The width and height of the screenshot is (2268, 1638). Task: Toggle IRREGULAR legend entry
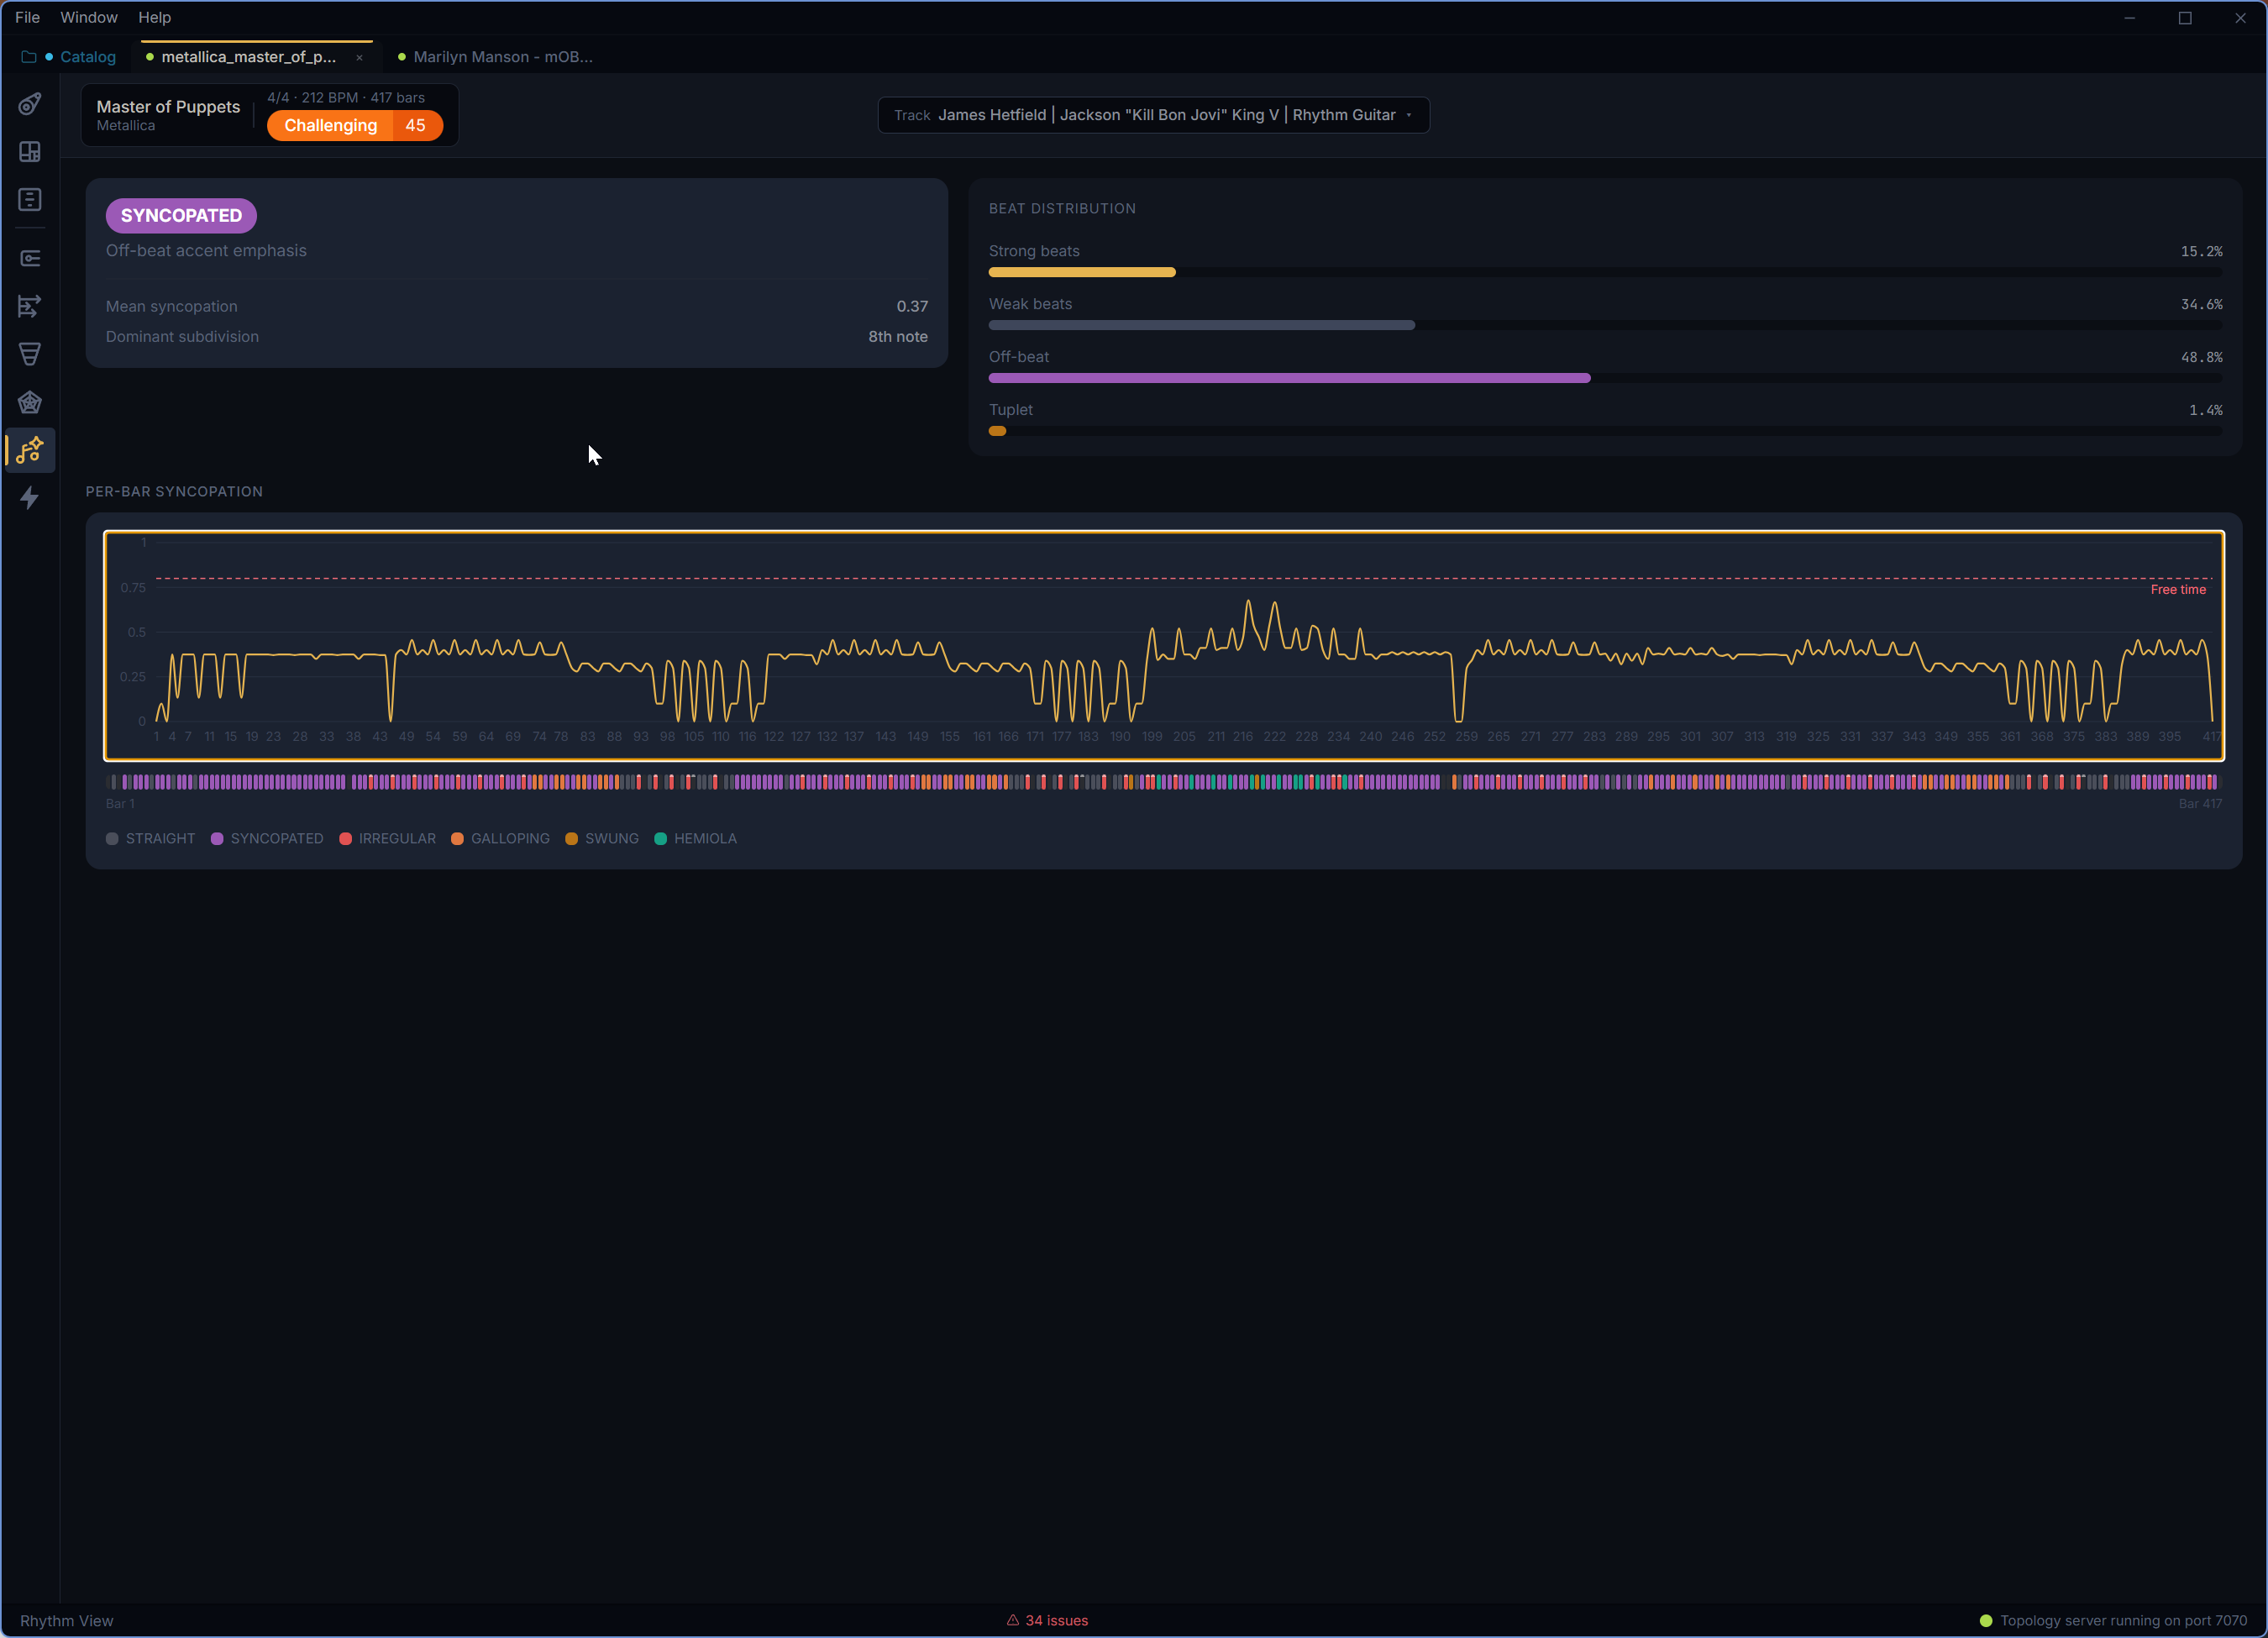(x=387, y=838)
